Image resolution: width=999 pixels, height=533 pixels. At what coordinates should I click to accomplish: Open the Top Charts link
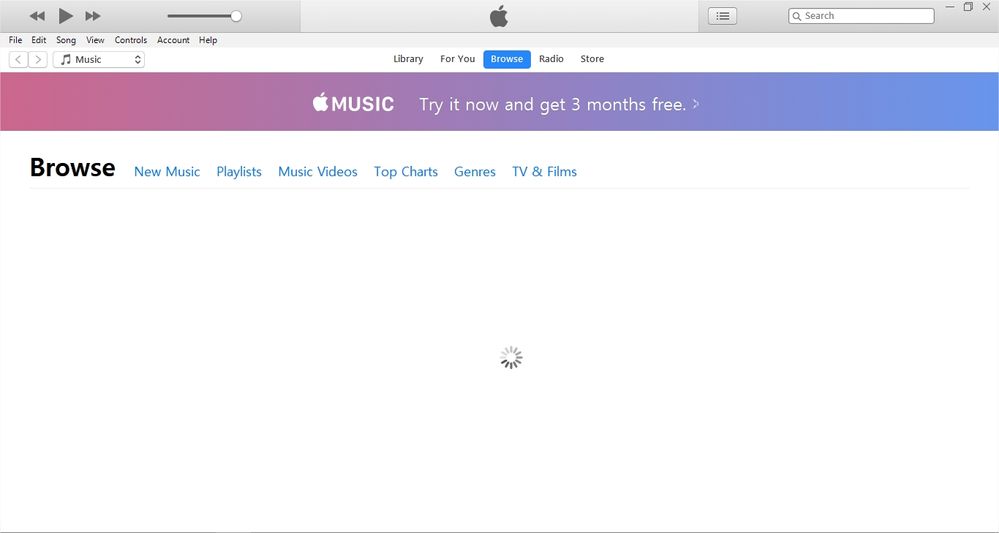(x=406, y=171)
